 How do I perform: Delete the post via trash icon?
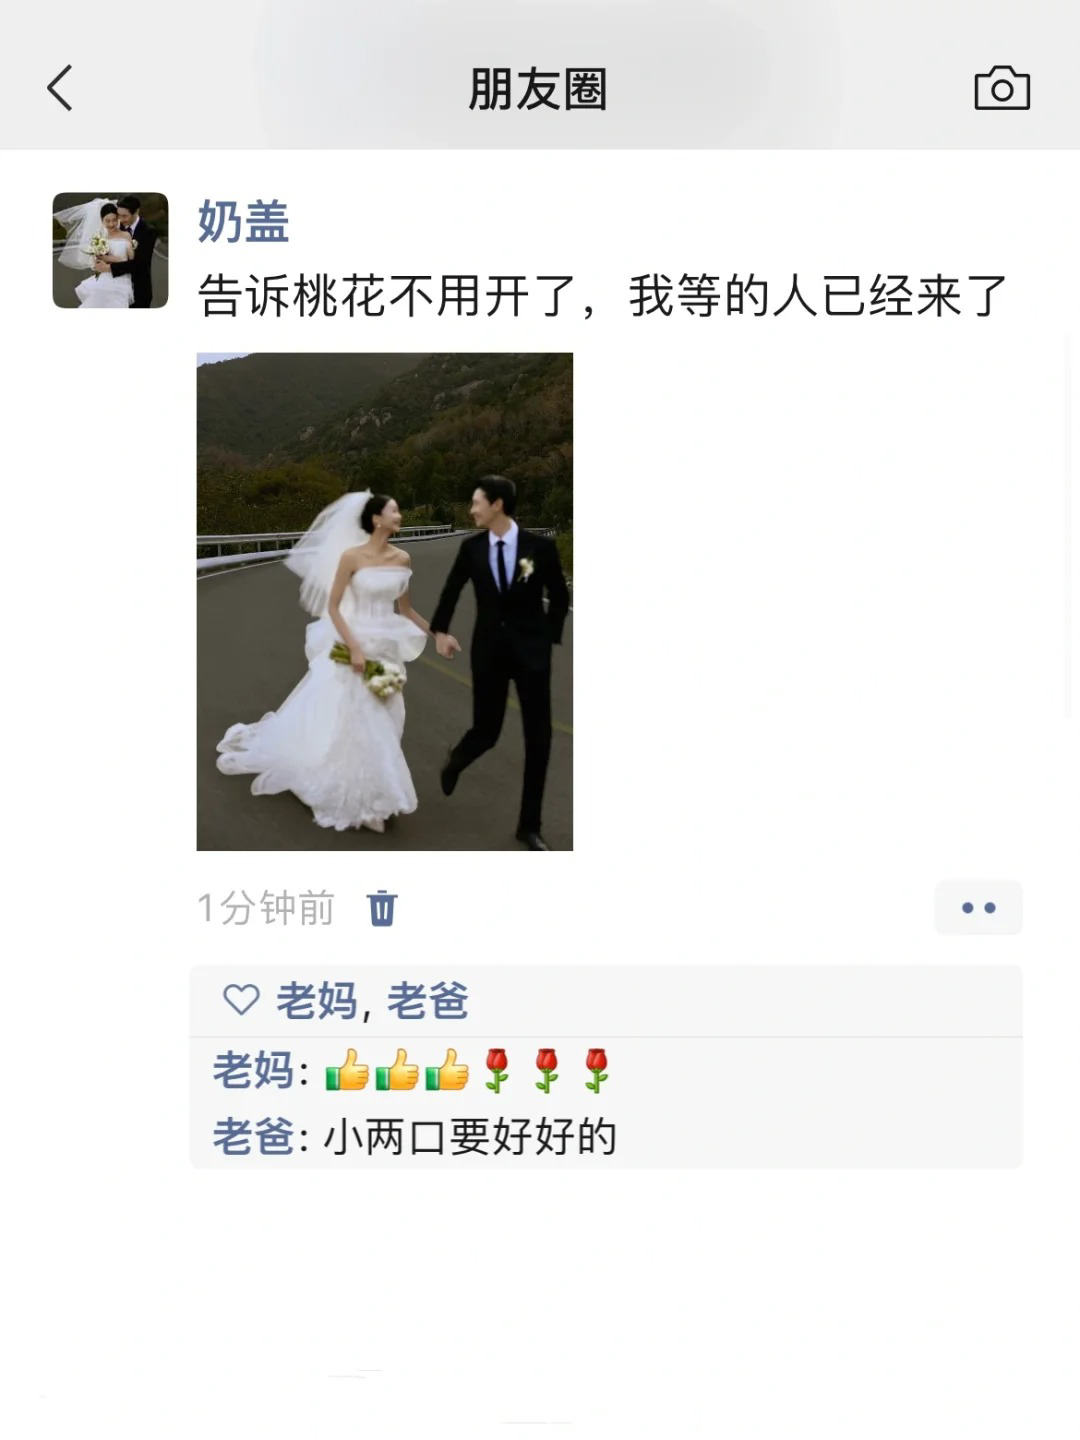pyautogui.click(x=382, y=908)
